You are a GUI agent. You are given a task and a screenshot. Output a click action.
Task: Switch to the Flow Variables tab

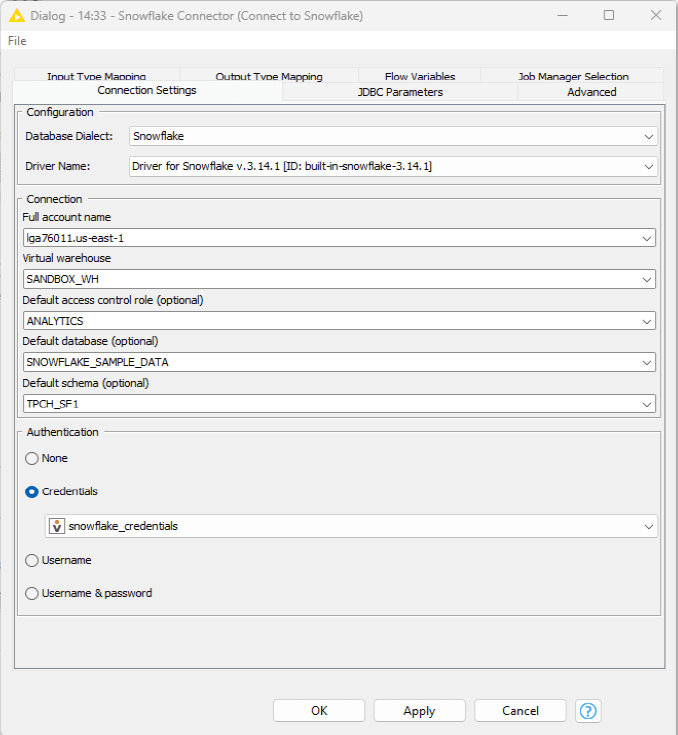[420, 75]
